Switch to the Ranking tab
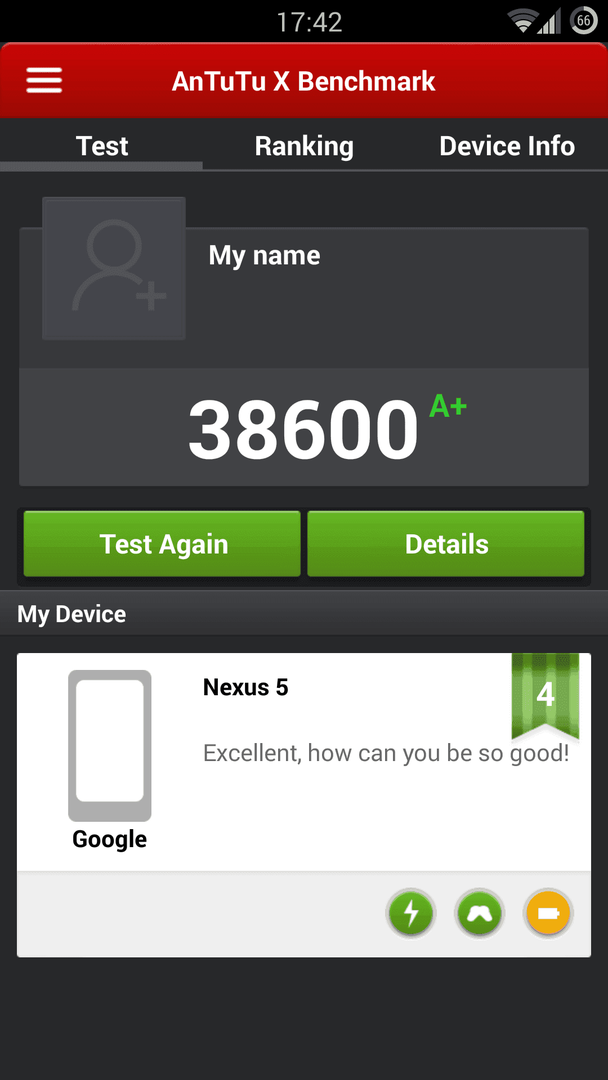608x1080 pixels. click(x=304, y=146)
